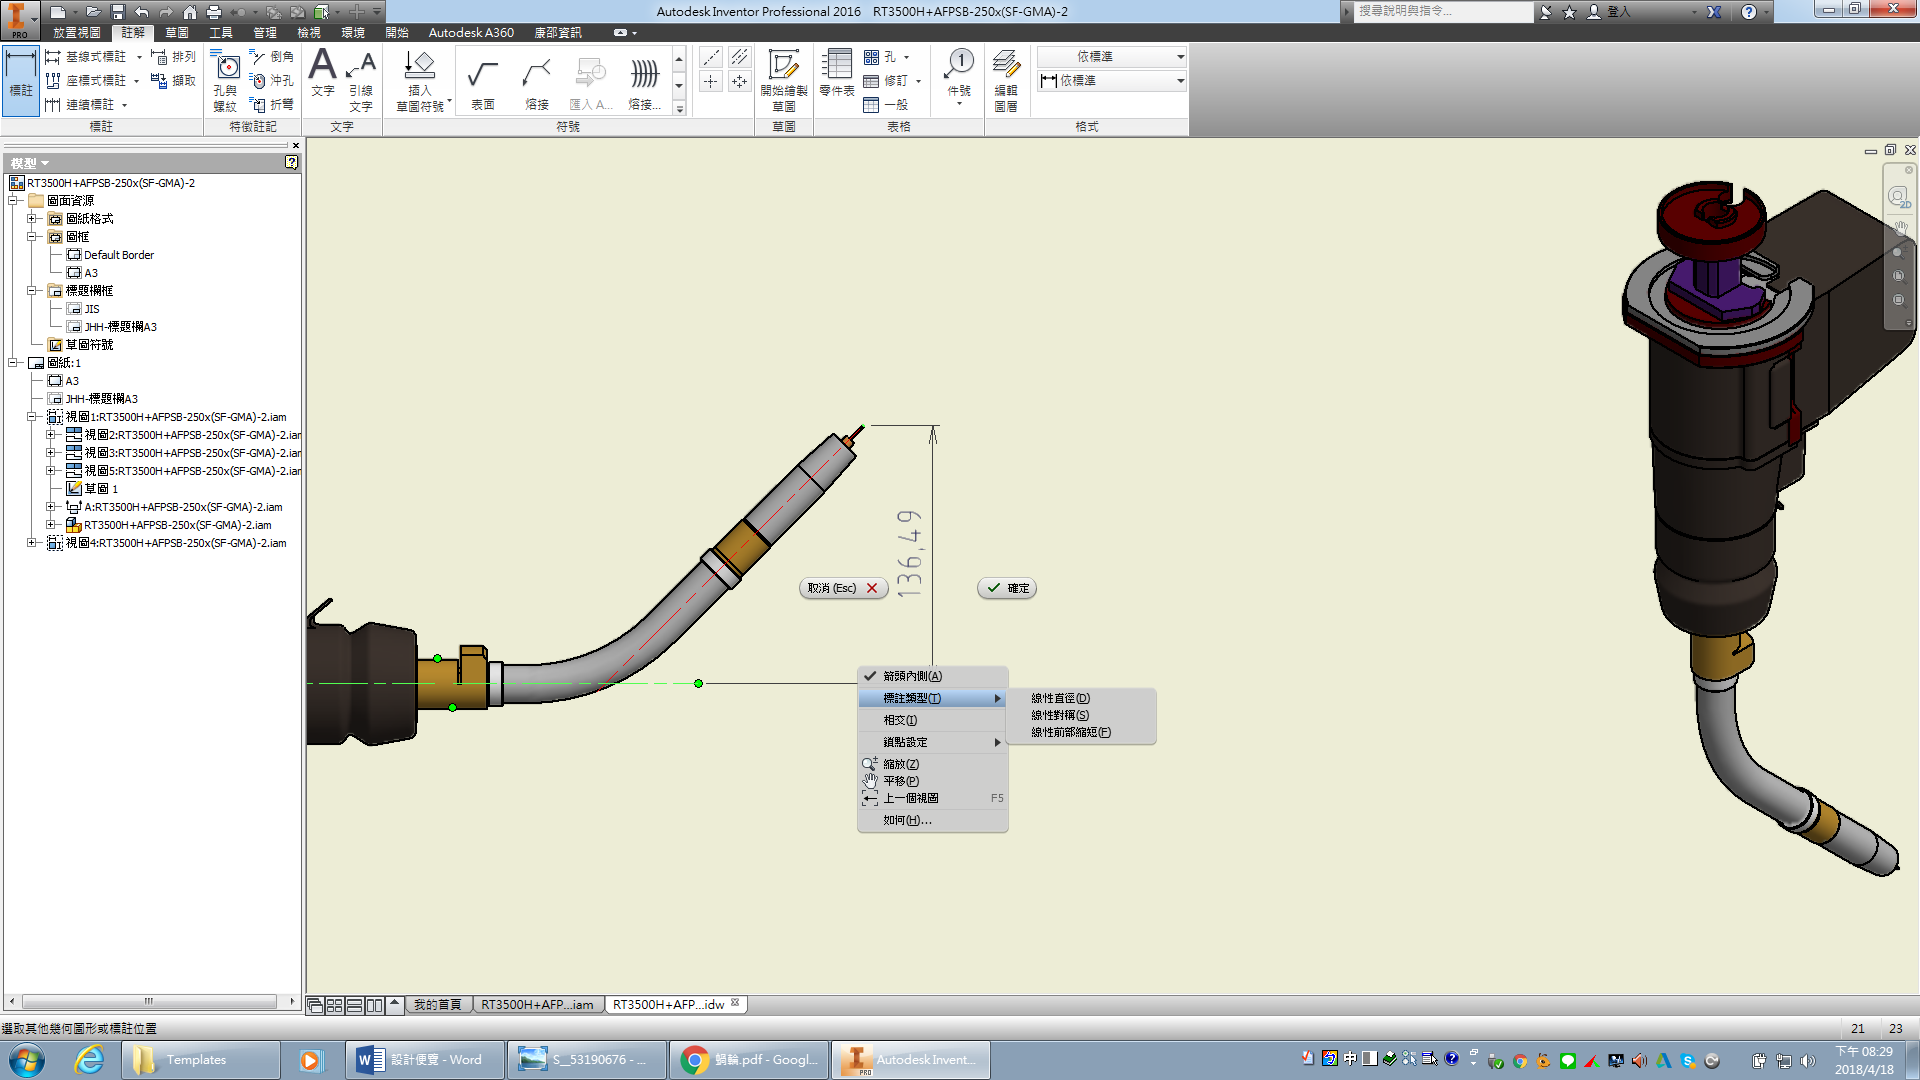The height and width of the screenshot is (1080, 1920).
Task: Switch to RT3500H+AFP...iam document tab
Action: [x=538, y=1005]
